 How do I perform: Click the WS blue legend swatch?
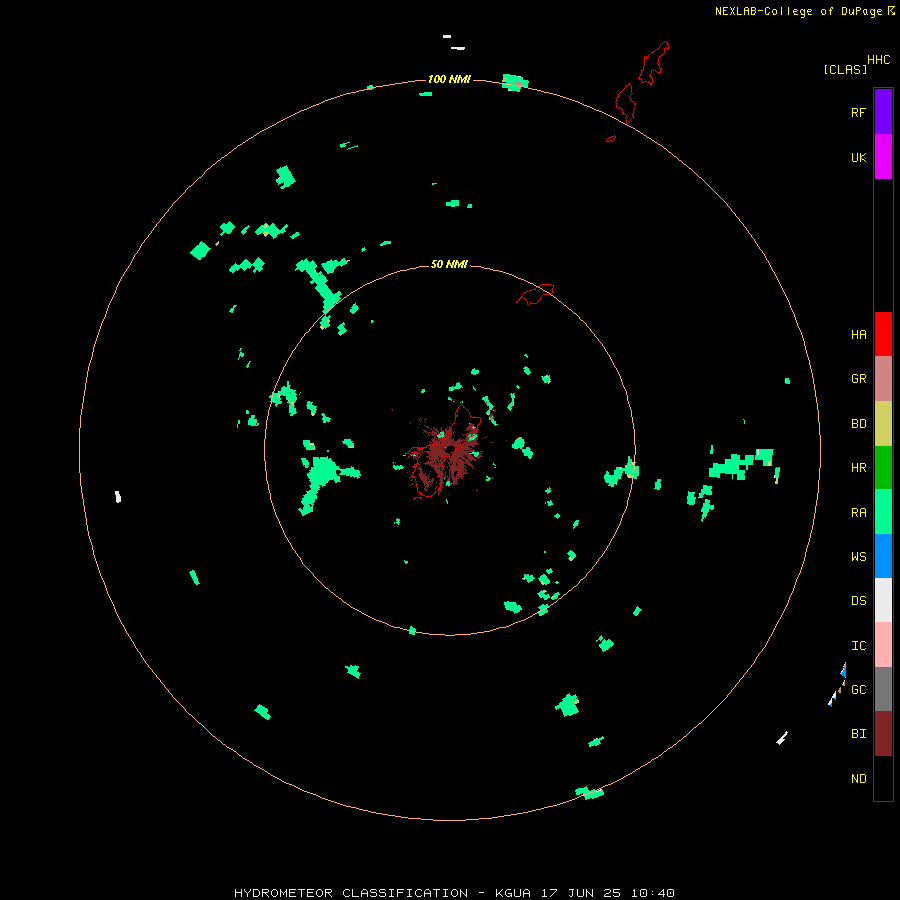tap(883, 556)
